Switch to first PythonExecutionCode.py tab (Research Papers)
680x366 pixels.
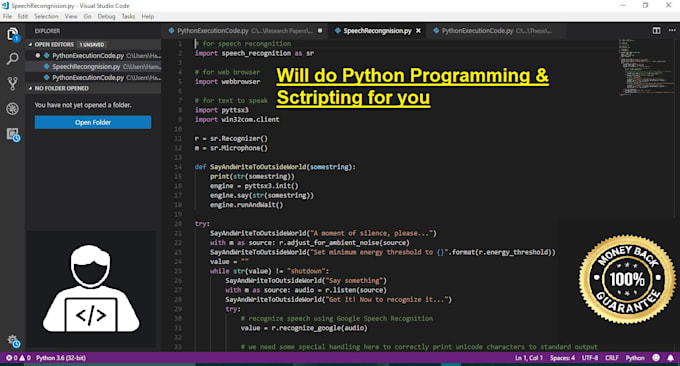tap(245, 31)
